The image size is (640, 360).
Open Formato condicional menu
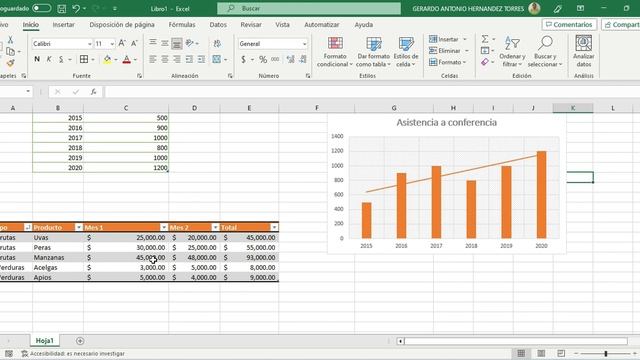[x=335, y=52]
